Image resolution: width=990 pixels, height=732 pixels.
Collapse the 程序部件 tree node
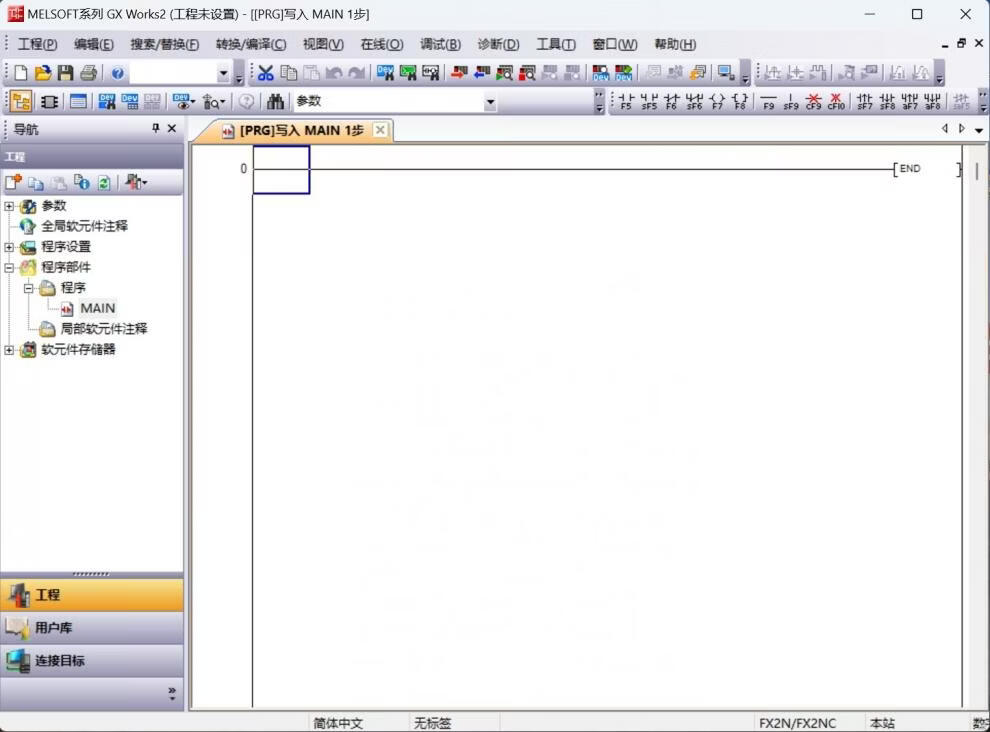[10, 268]
